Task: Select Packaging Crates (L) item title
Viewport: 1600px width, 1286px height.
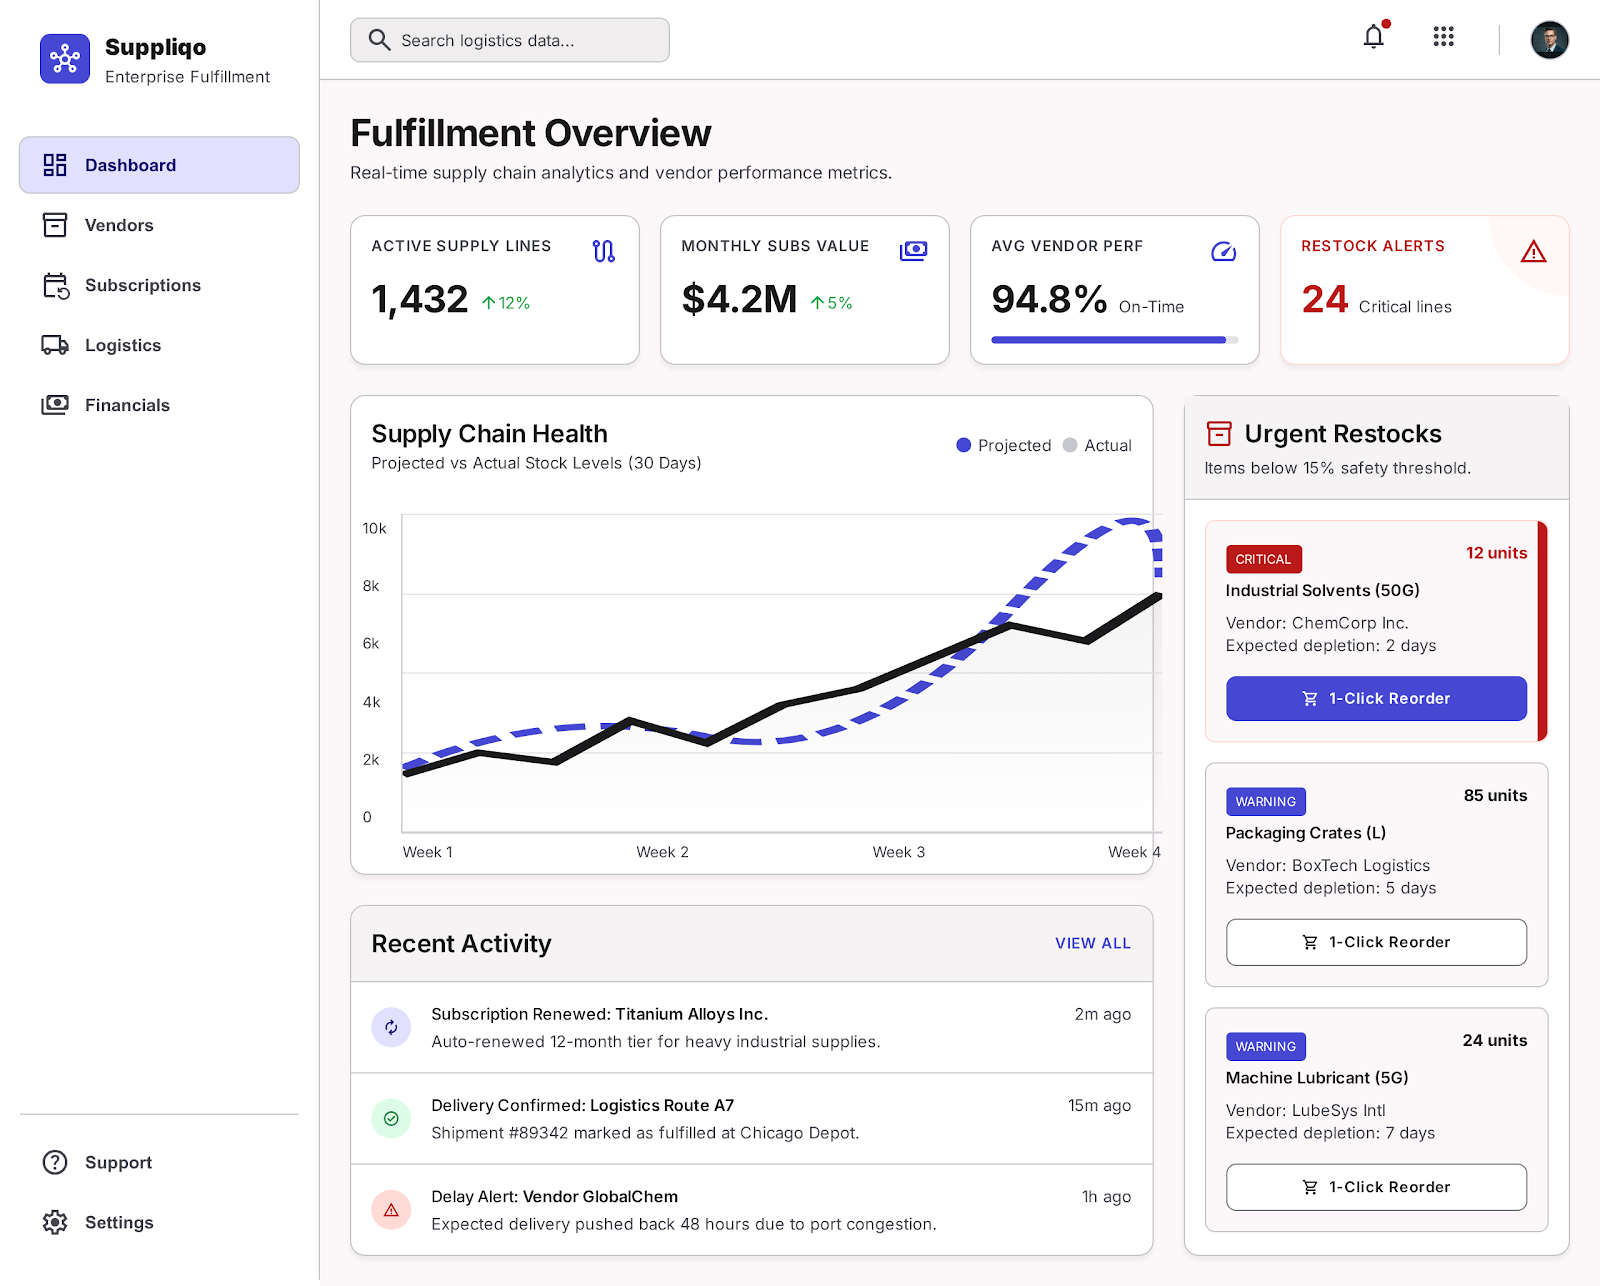Action: [1306, 833]
